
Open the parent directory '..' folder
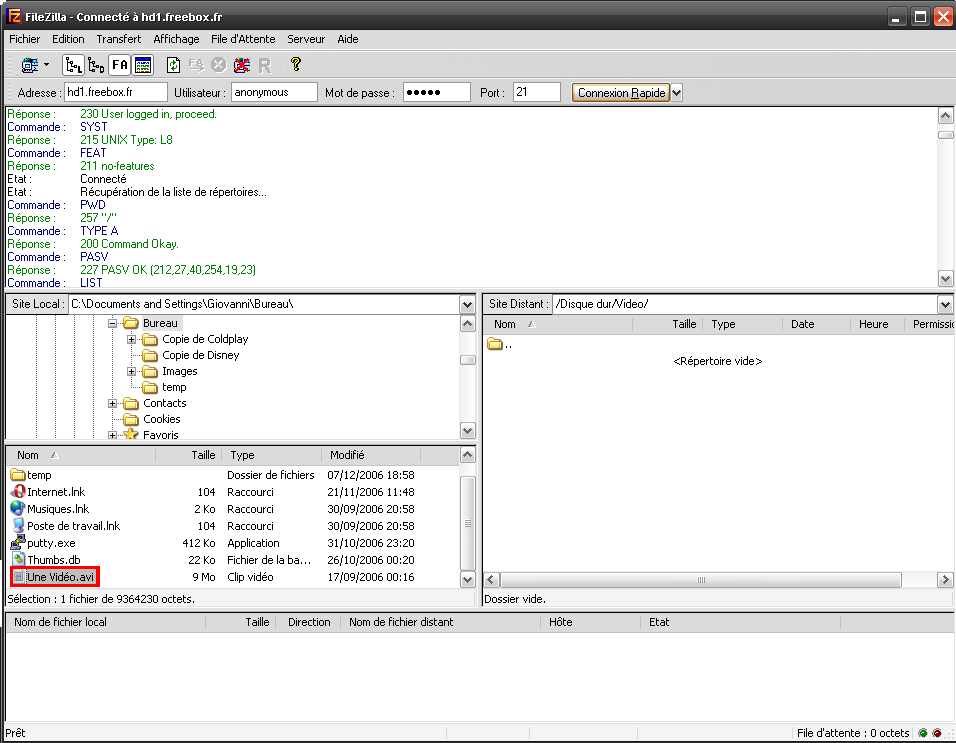coord(500,344)
